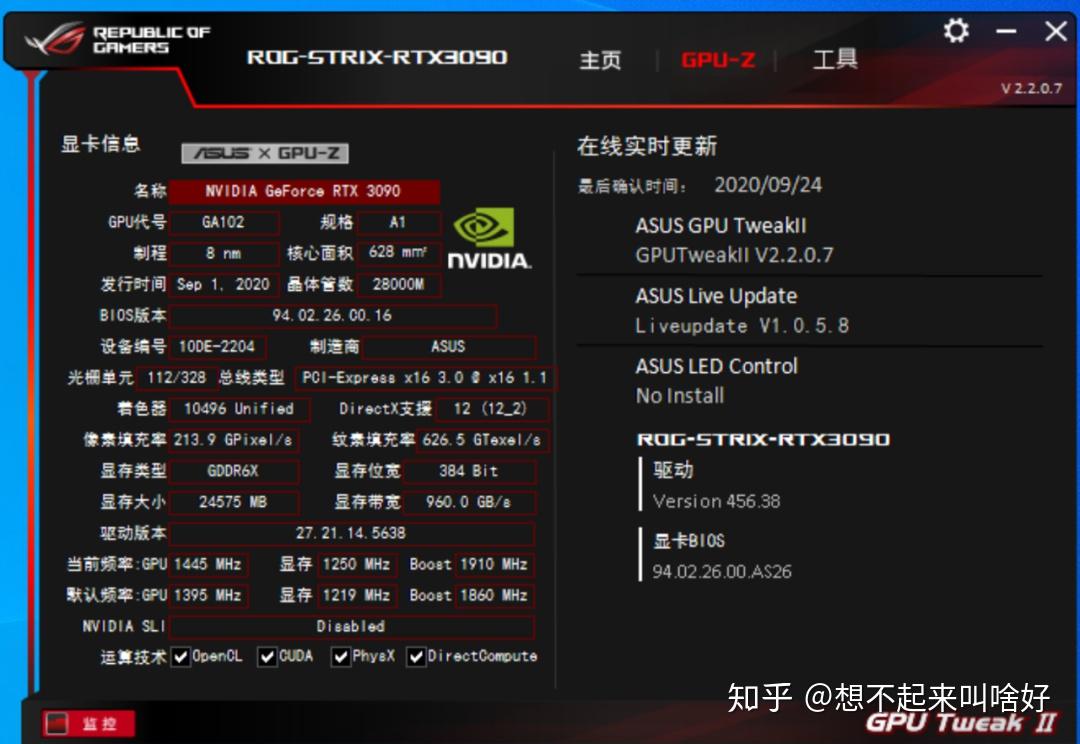Screen dimensions: 1080x744
Task: Click the ROG Republic of Gamers logo
Action: [117, 39]
